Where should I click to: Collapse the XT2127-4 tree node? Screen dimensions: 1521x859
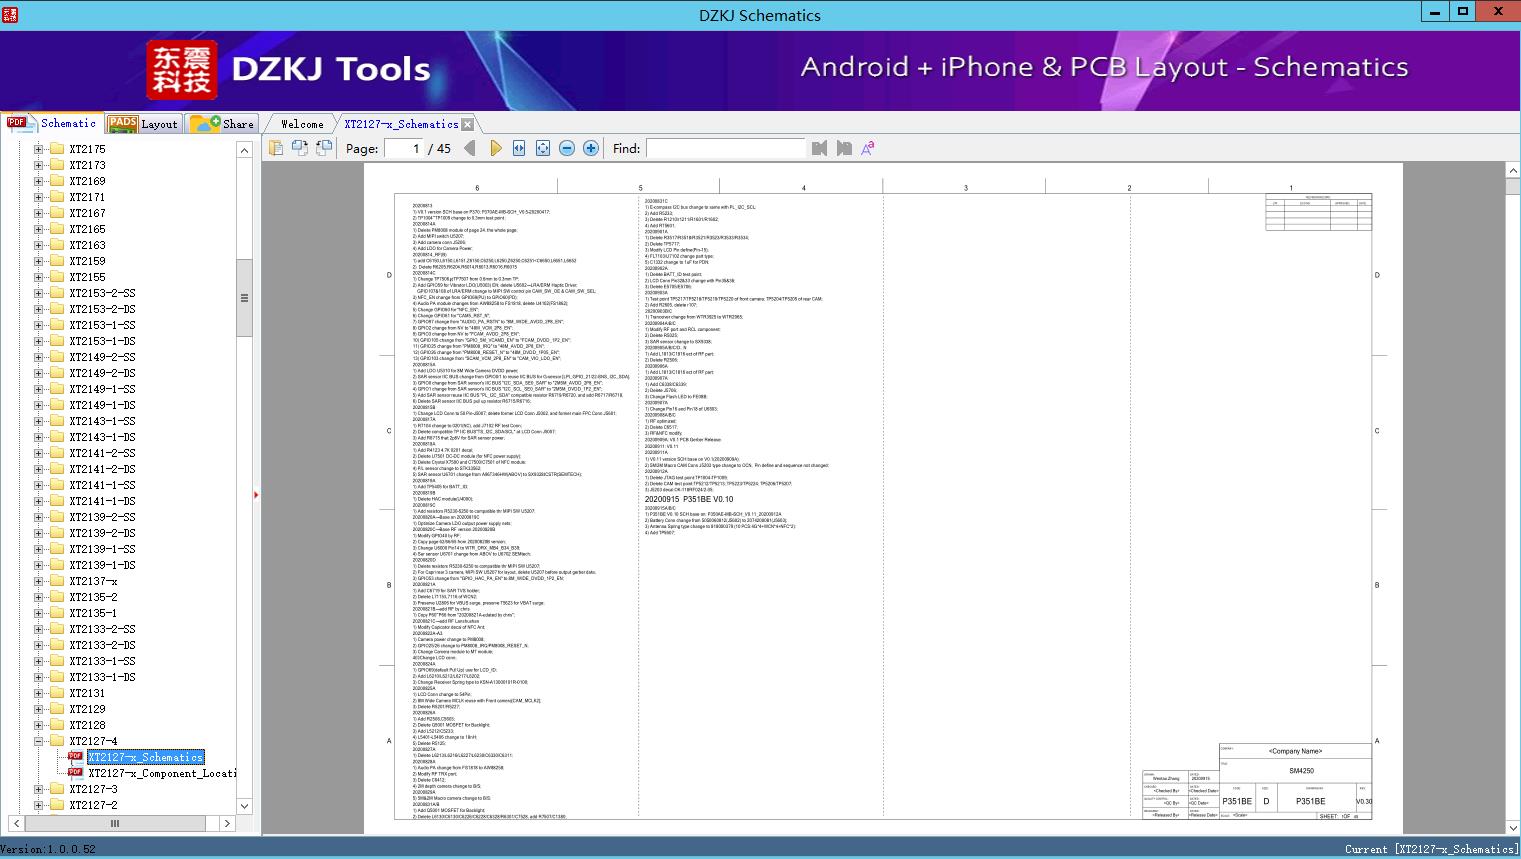[x=38, y=741]
